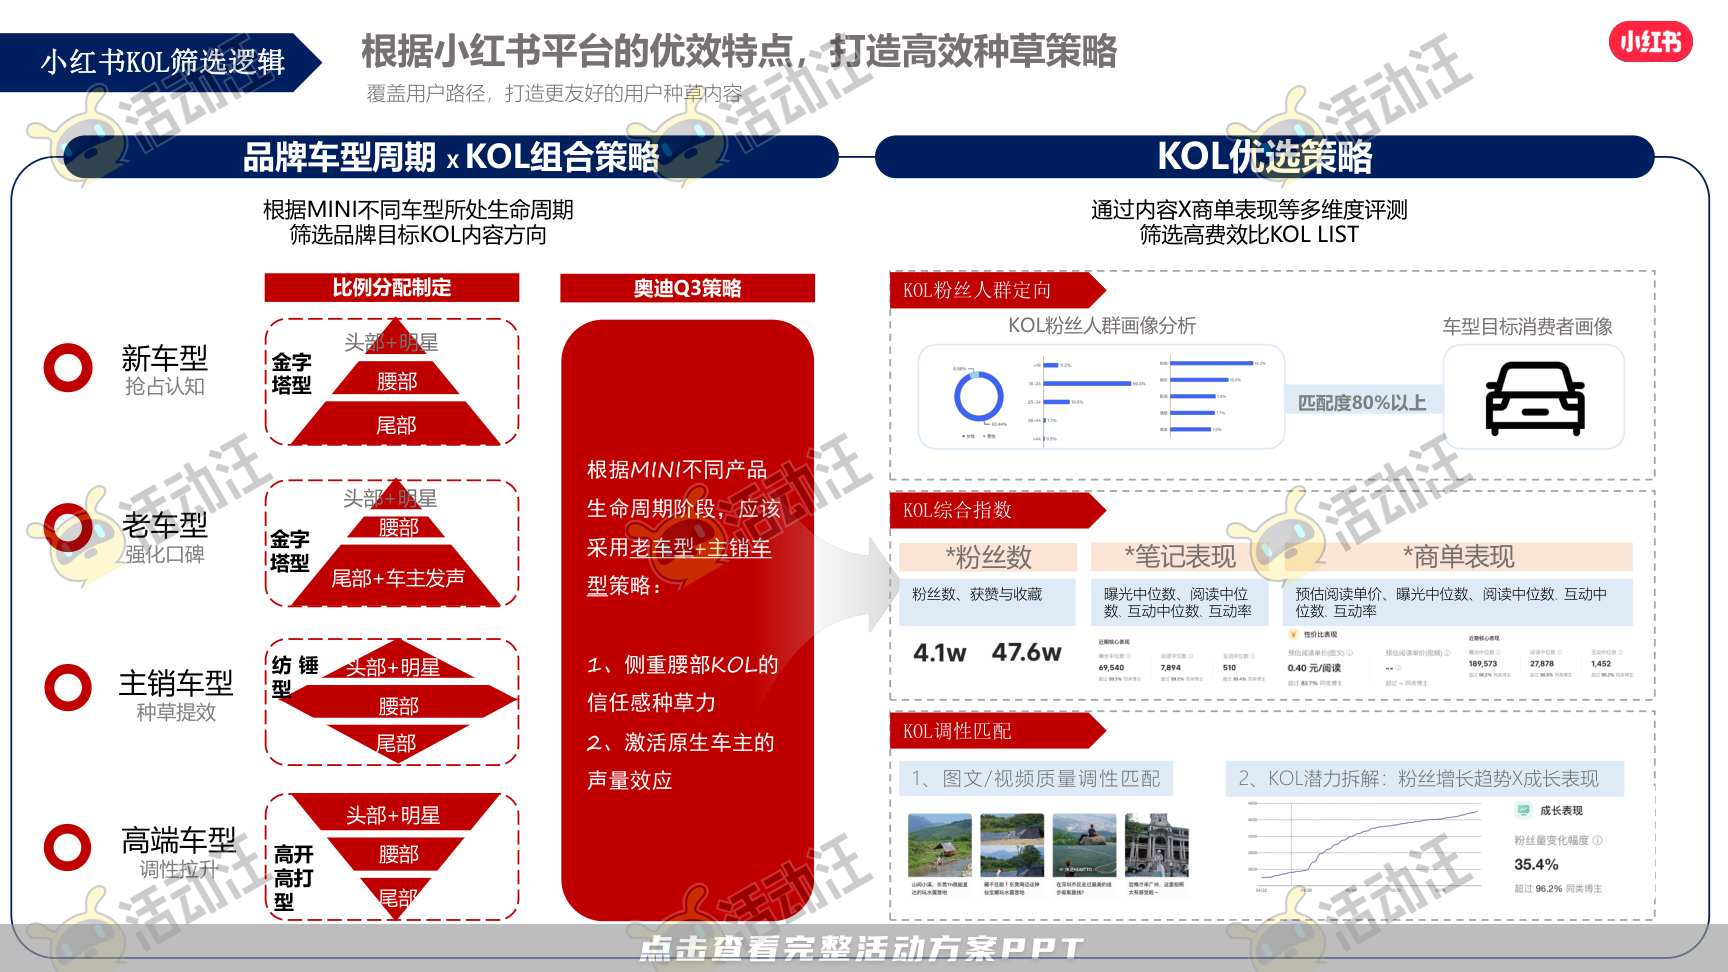Screen dimensions: 1728x972
Task: Click the 189,573 exposure value
Action: [x=1483, y=663]
